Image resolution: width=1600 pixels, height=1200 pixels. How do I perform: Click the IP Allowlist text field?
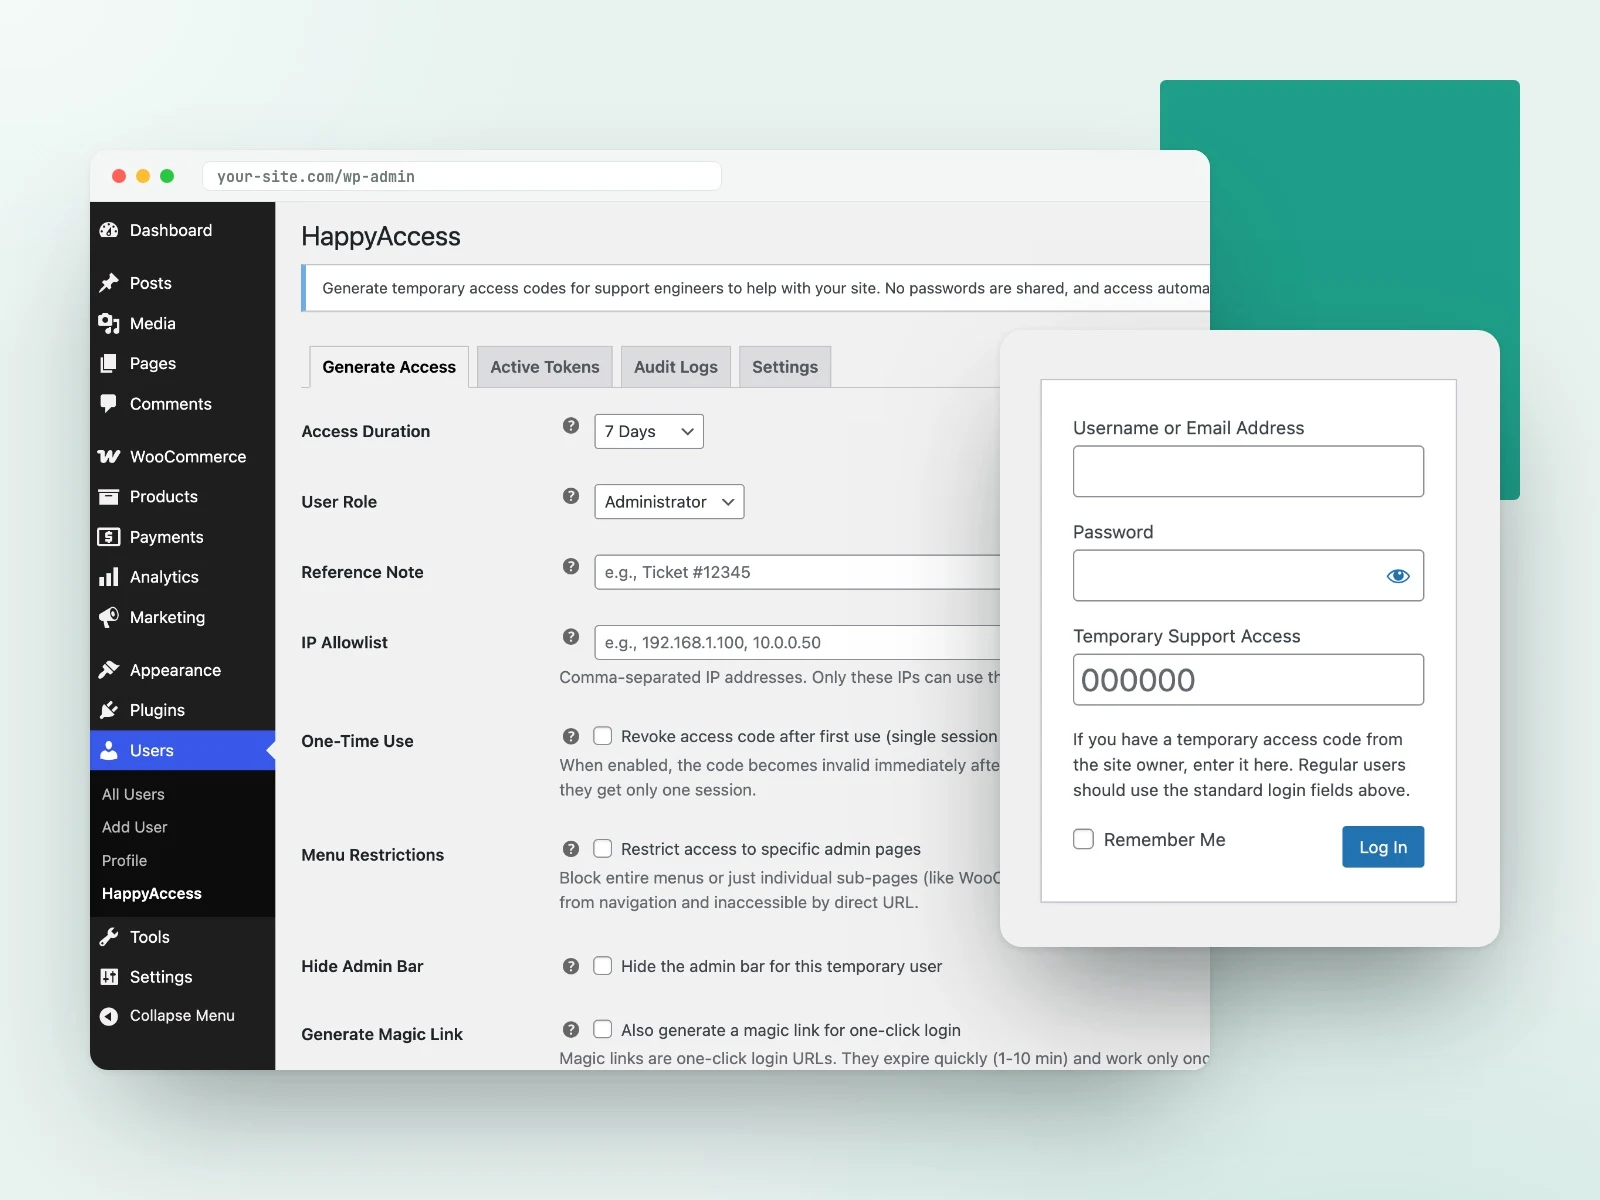coord(798,642)
